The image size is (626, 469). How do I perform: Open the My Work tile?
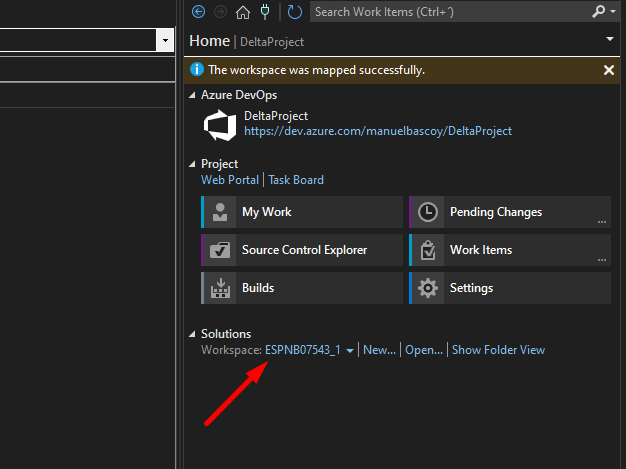[x=302, y=212]
